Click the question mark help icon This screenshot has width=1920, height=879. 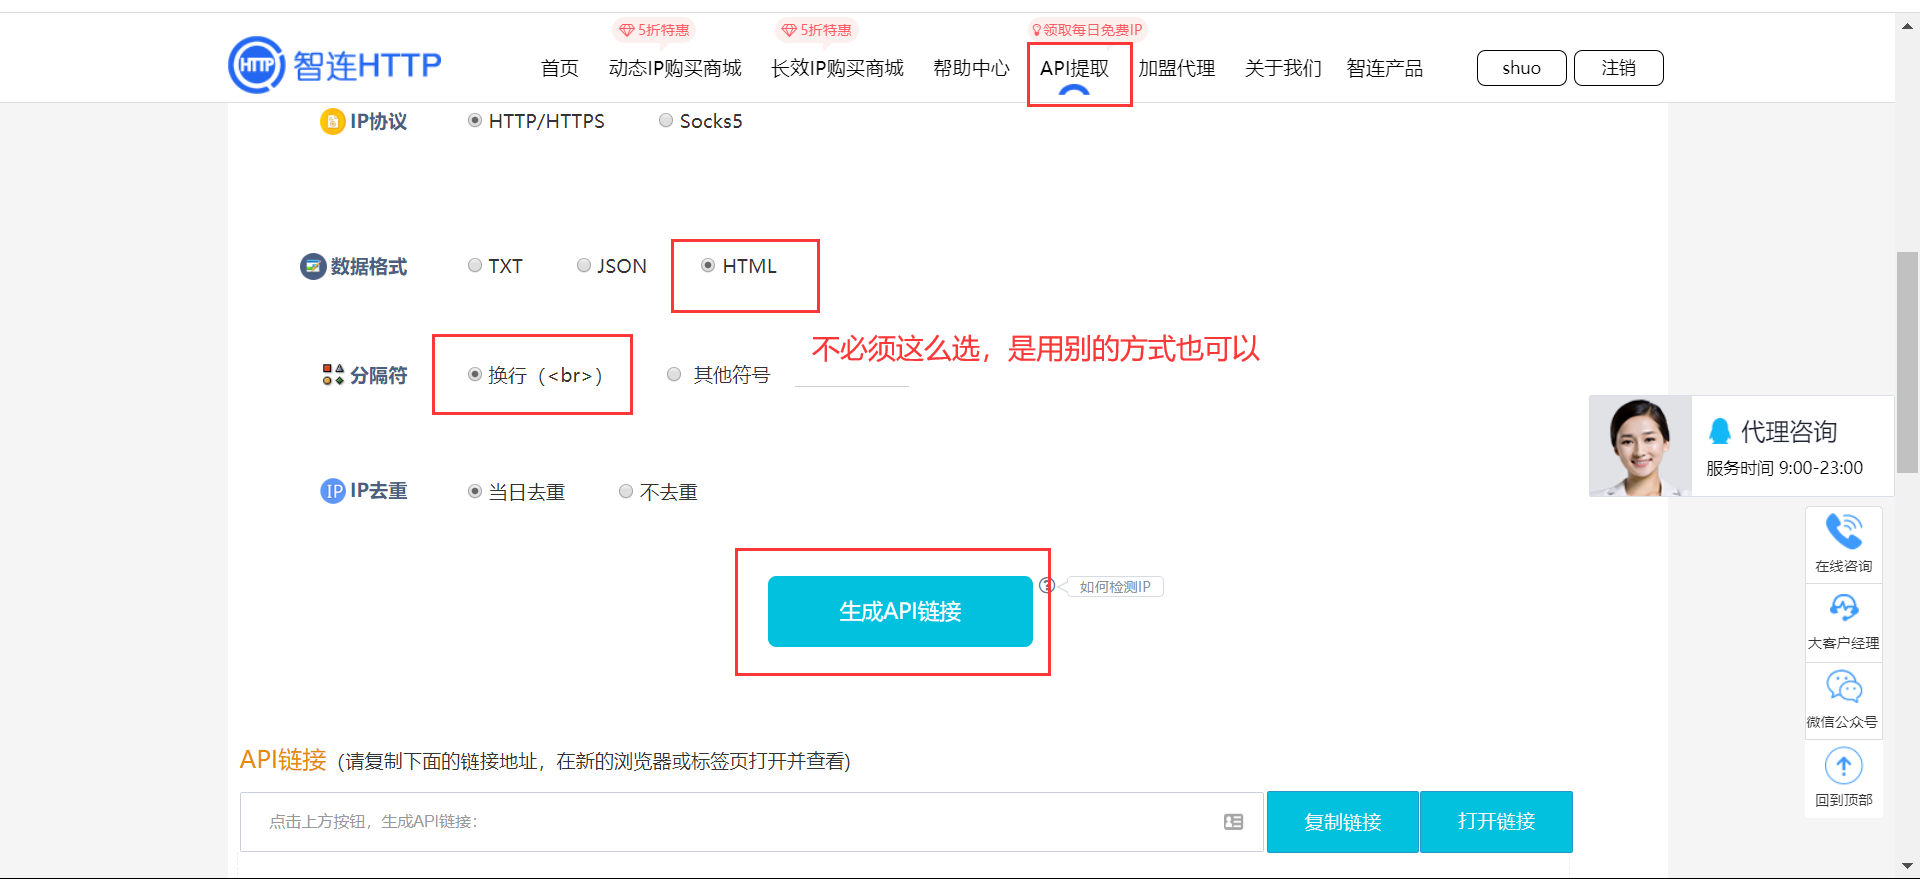[x=1046, y=586]
